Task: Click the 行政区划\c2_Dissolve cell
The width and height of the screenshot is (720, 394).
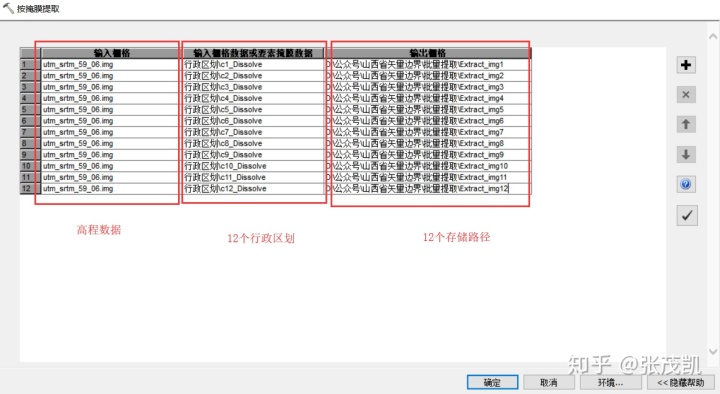Action: point(253,75)
